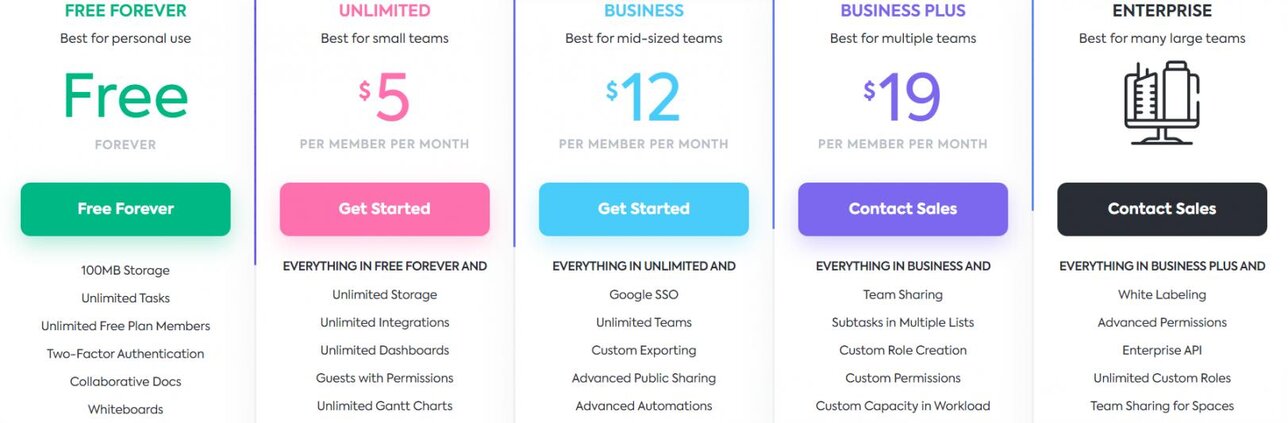Image resolution: width=1288 pixels, height=423 pixels.
Task: Click the Unlimited Gantt Charts feature
Action: [384, 406]
